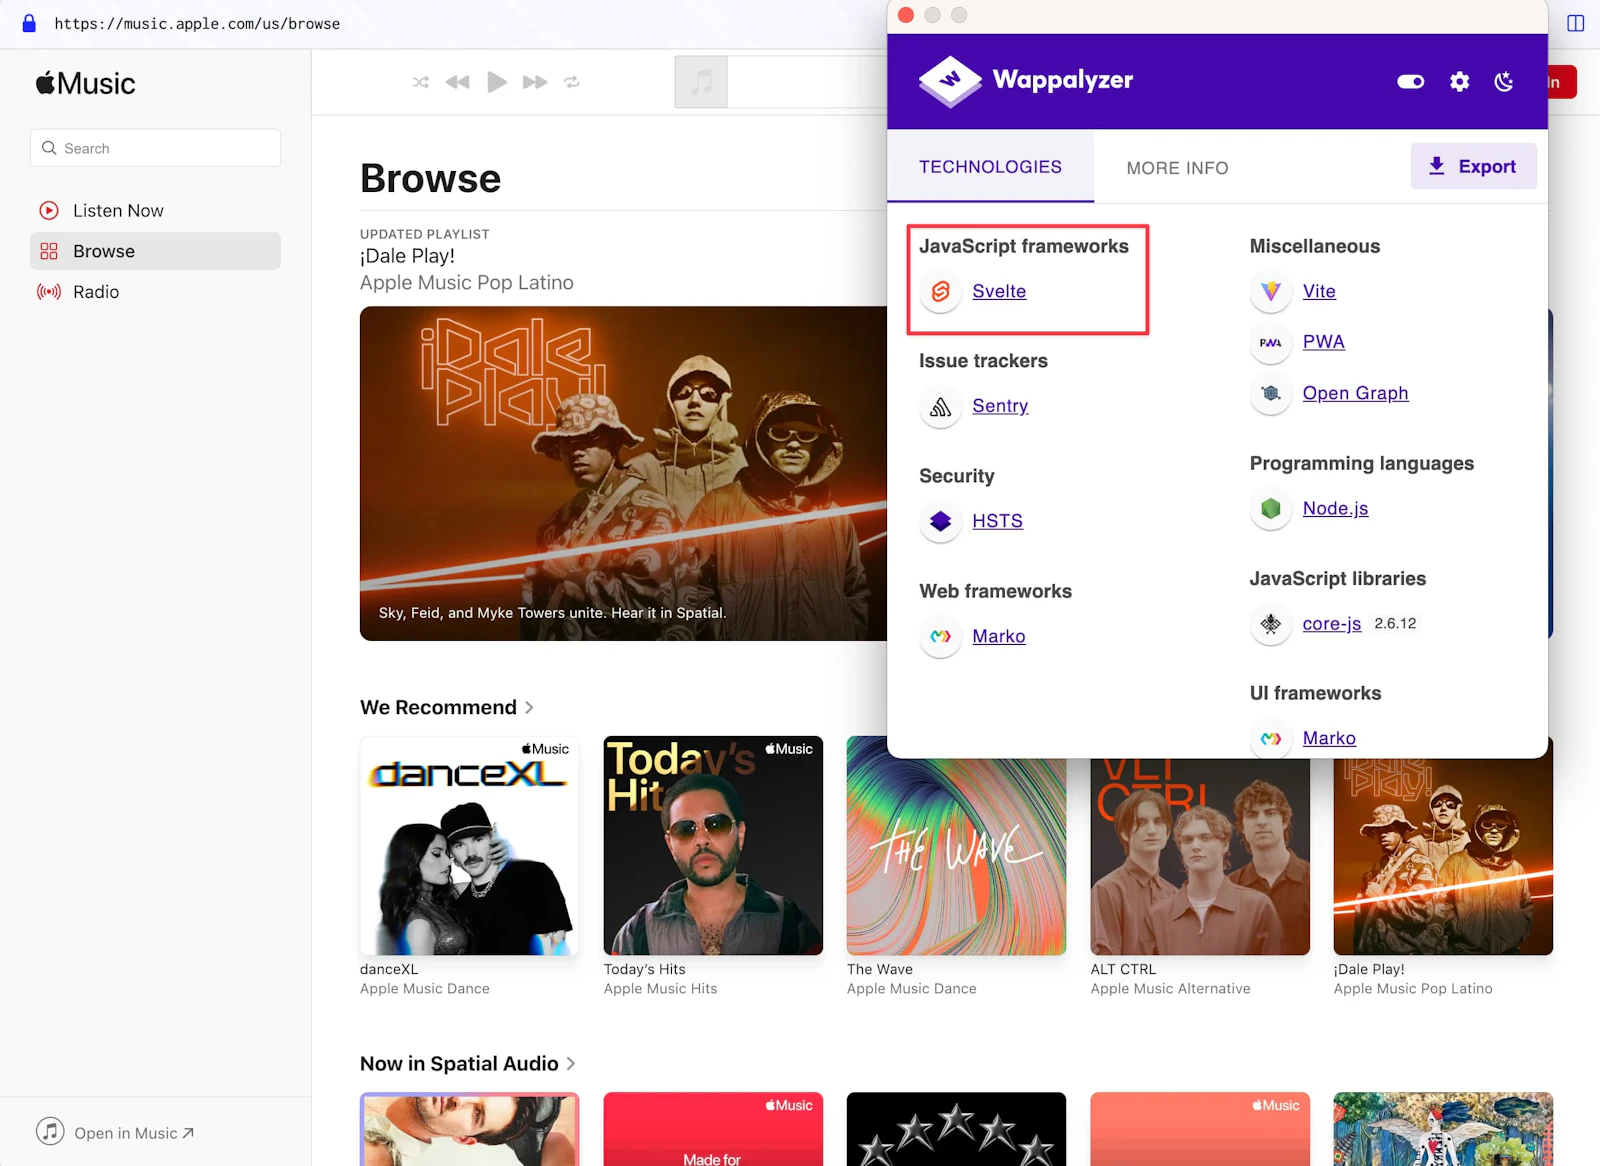Click the Export button
The width and height of the screenshot is (1600, 1166).
[x=1473, y=167]
